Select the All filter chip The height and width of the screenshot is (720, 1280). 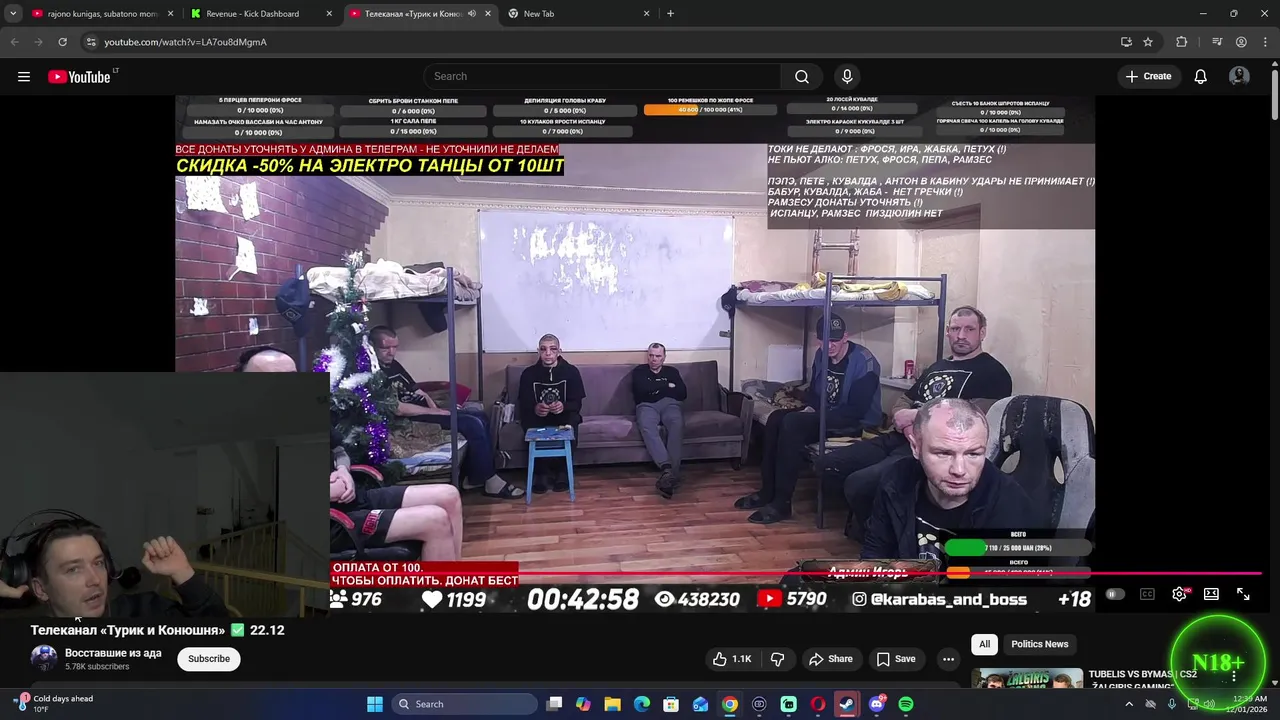pyautogui.click(x=985, y=644)
